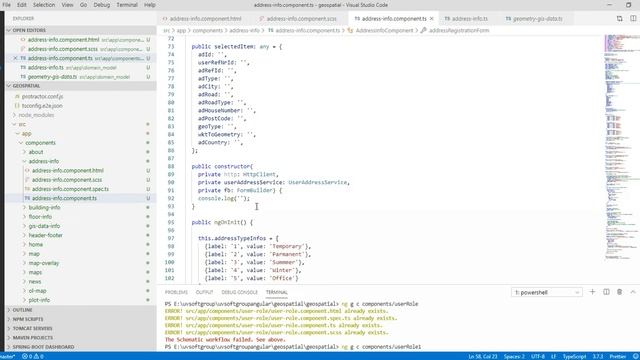640x360 pixels.
Task: Change language mode TypeScript
Action: (x=574, y=357)
